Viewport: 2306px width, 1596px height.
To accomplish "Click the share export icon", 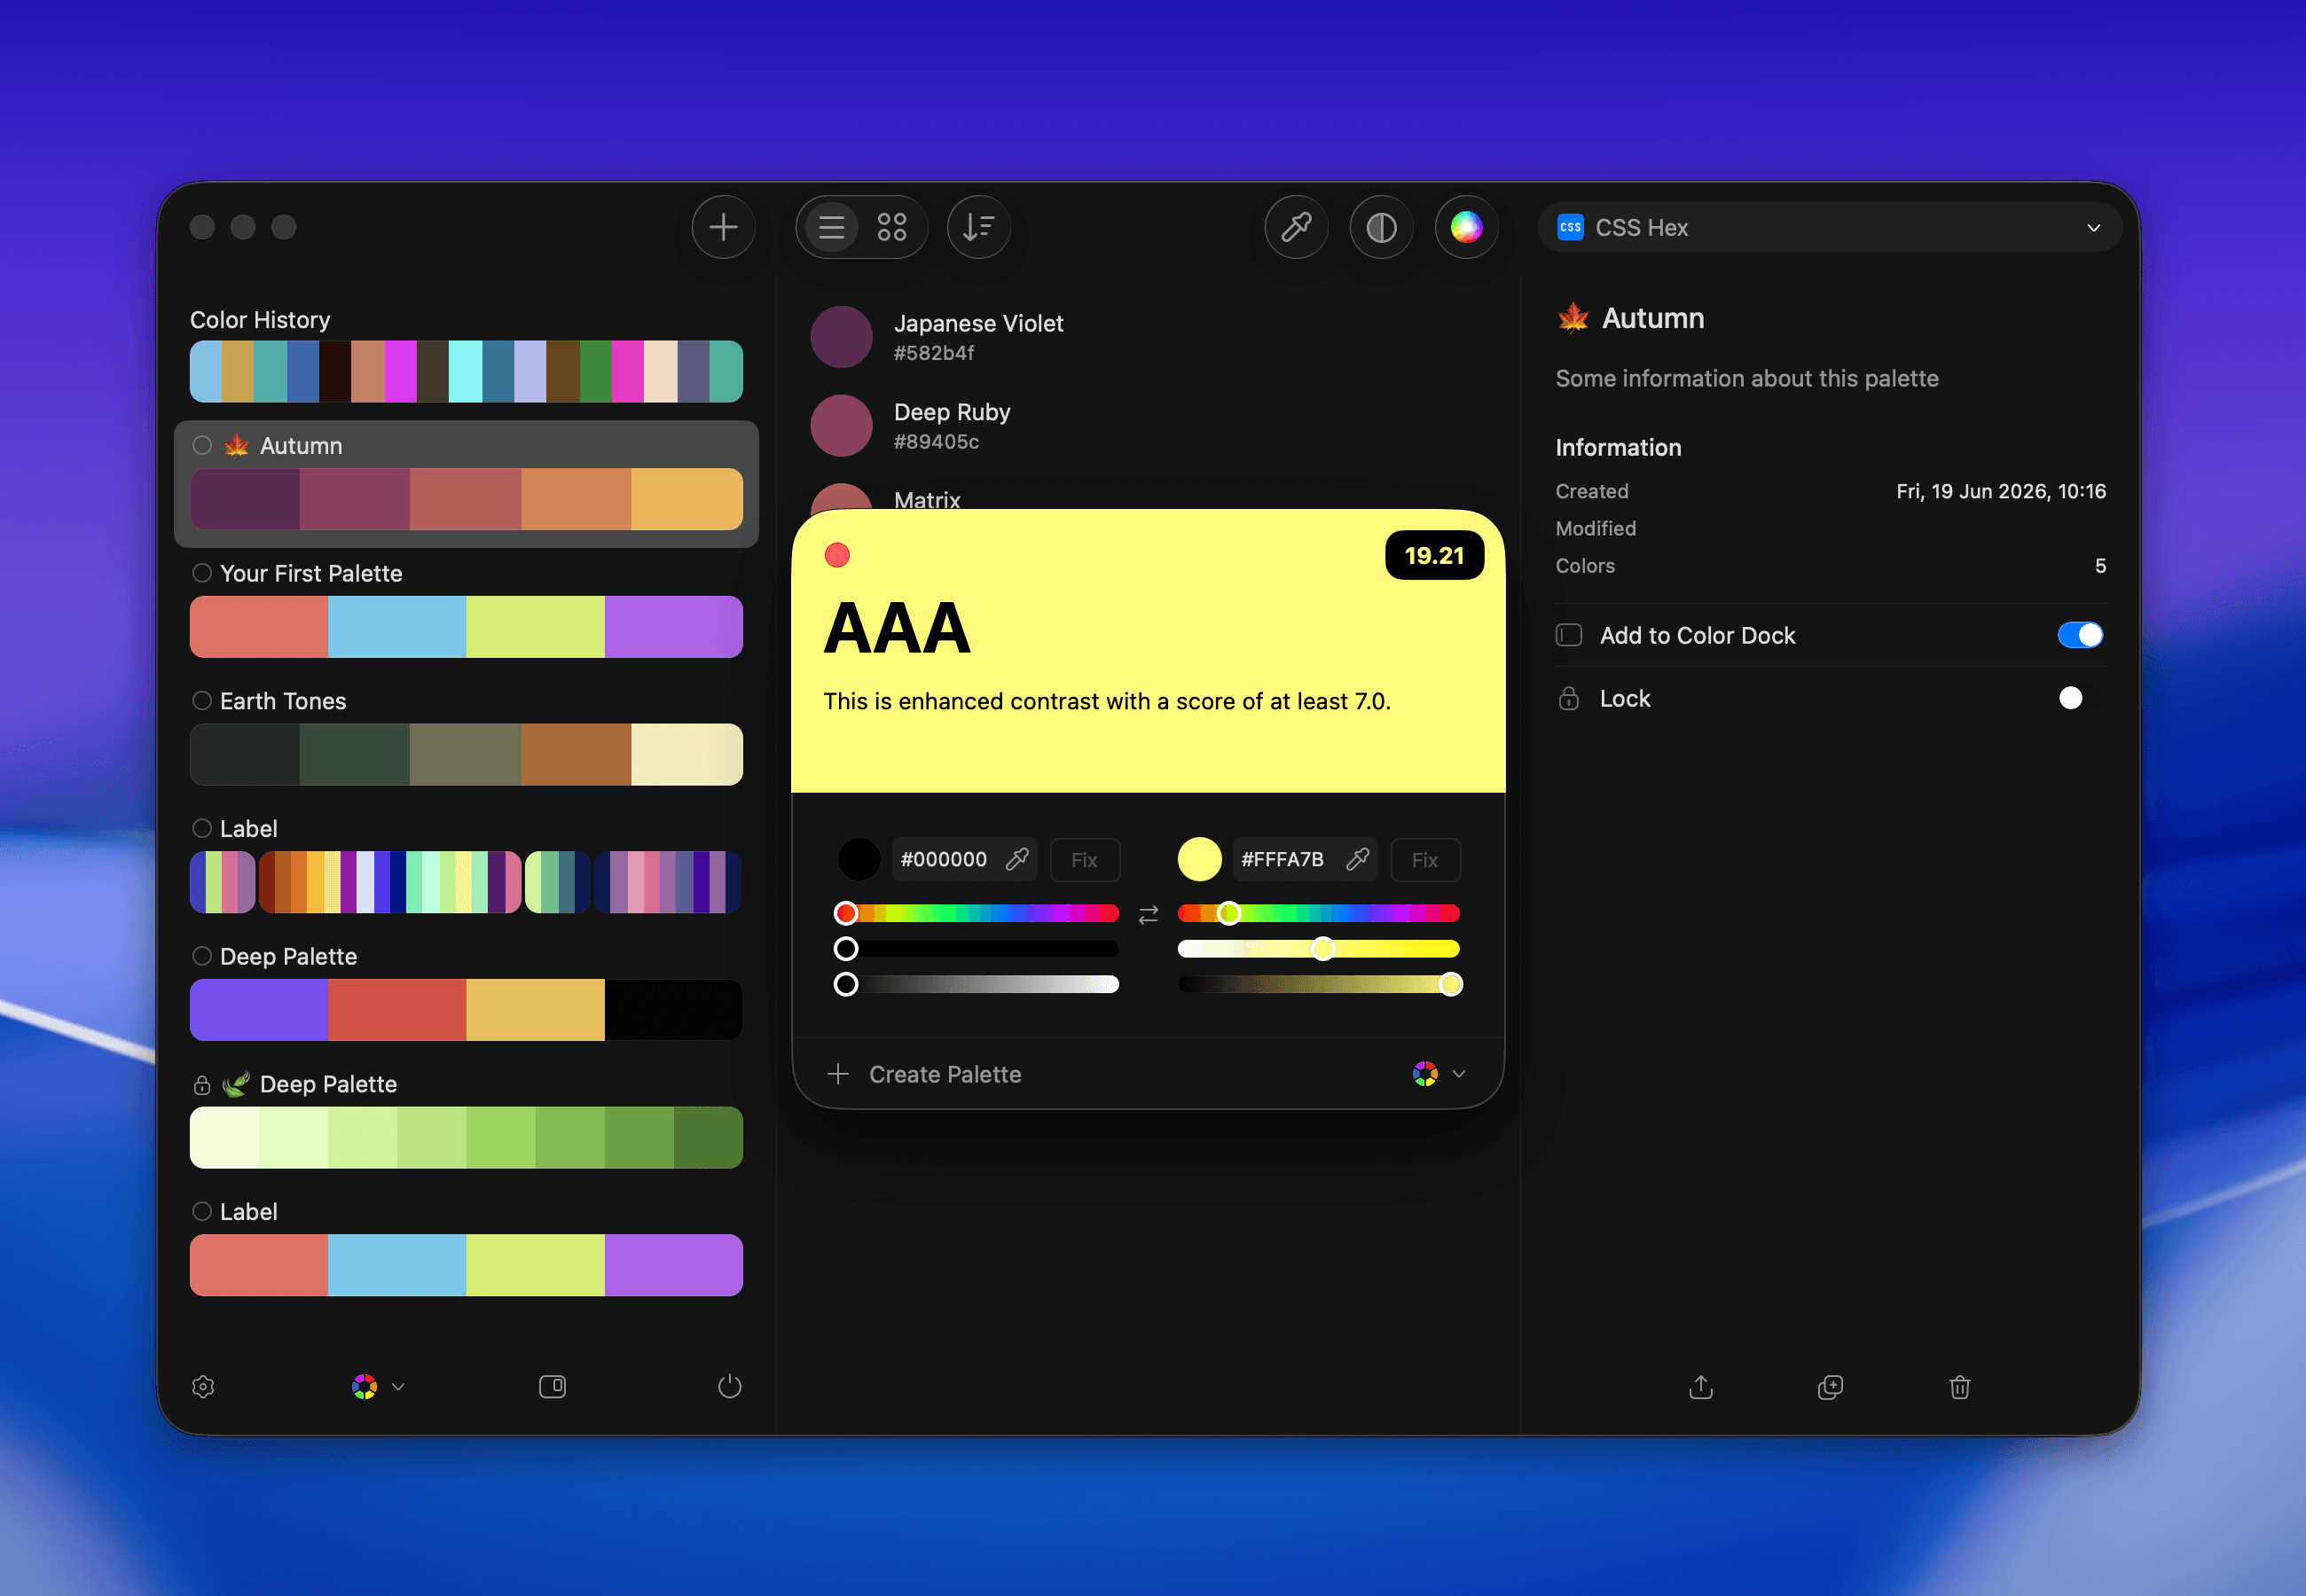I will (1700, 1386).
